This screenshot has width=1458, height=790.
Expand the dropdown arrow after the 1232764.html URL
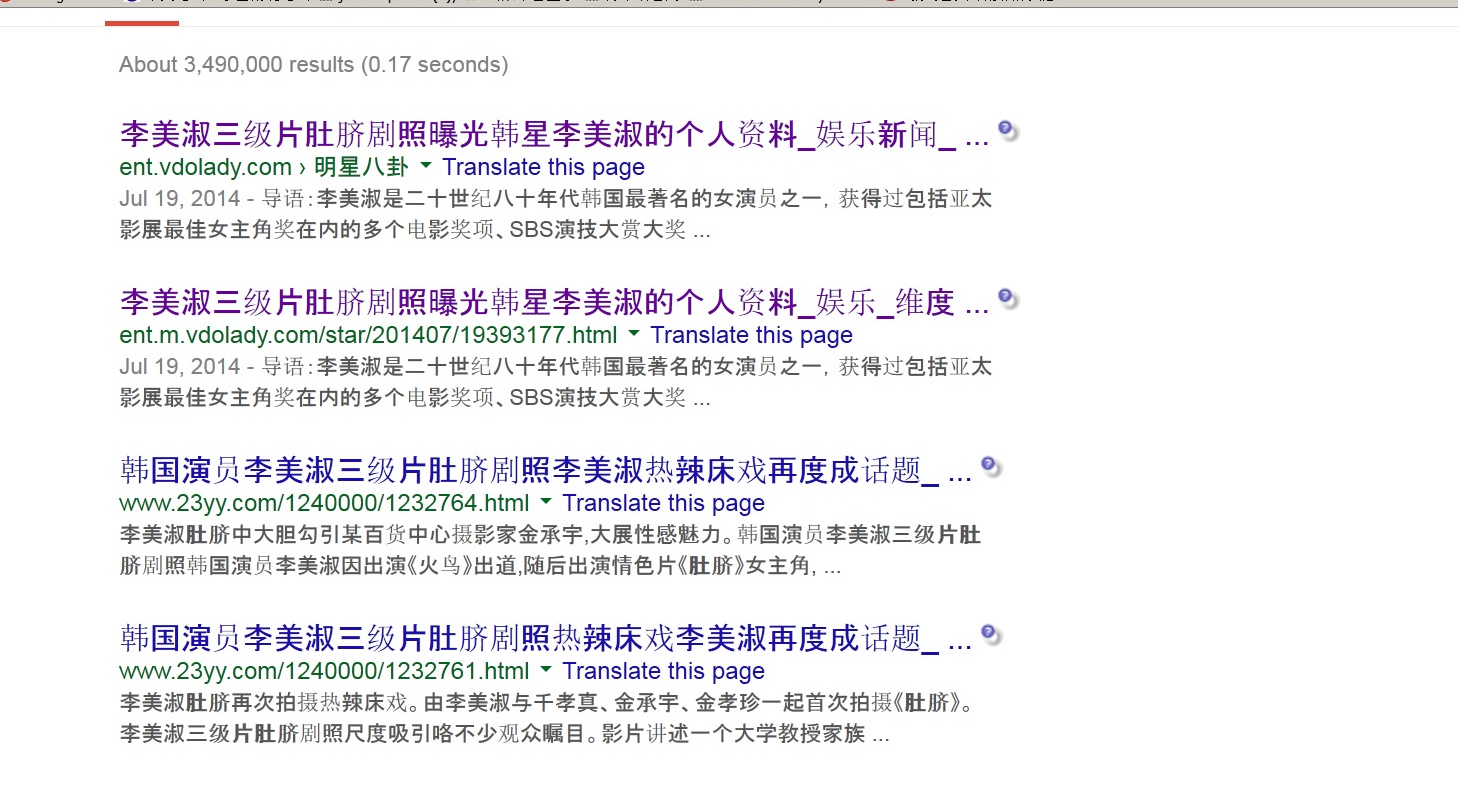pos(546,502)
